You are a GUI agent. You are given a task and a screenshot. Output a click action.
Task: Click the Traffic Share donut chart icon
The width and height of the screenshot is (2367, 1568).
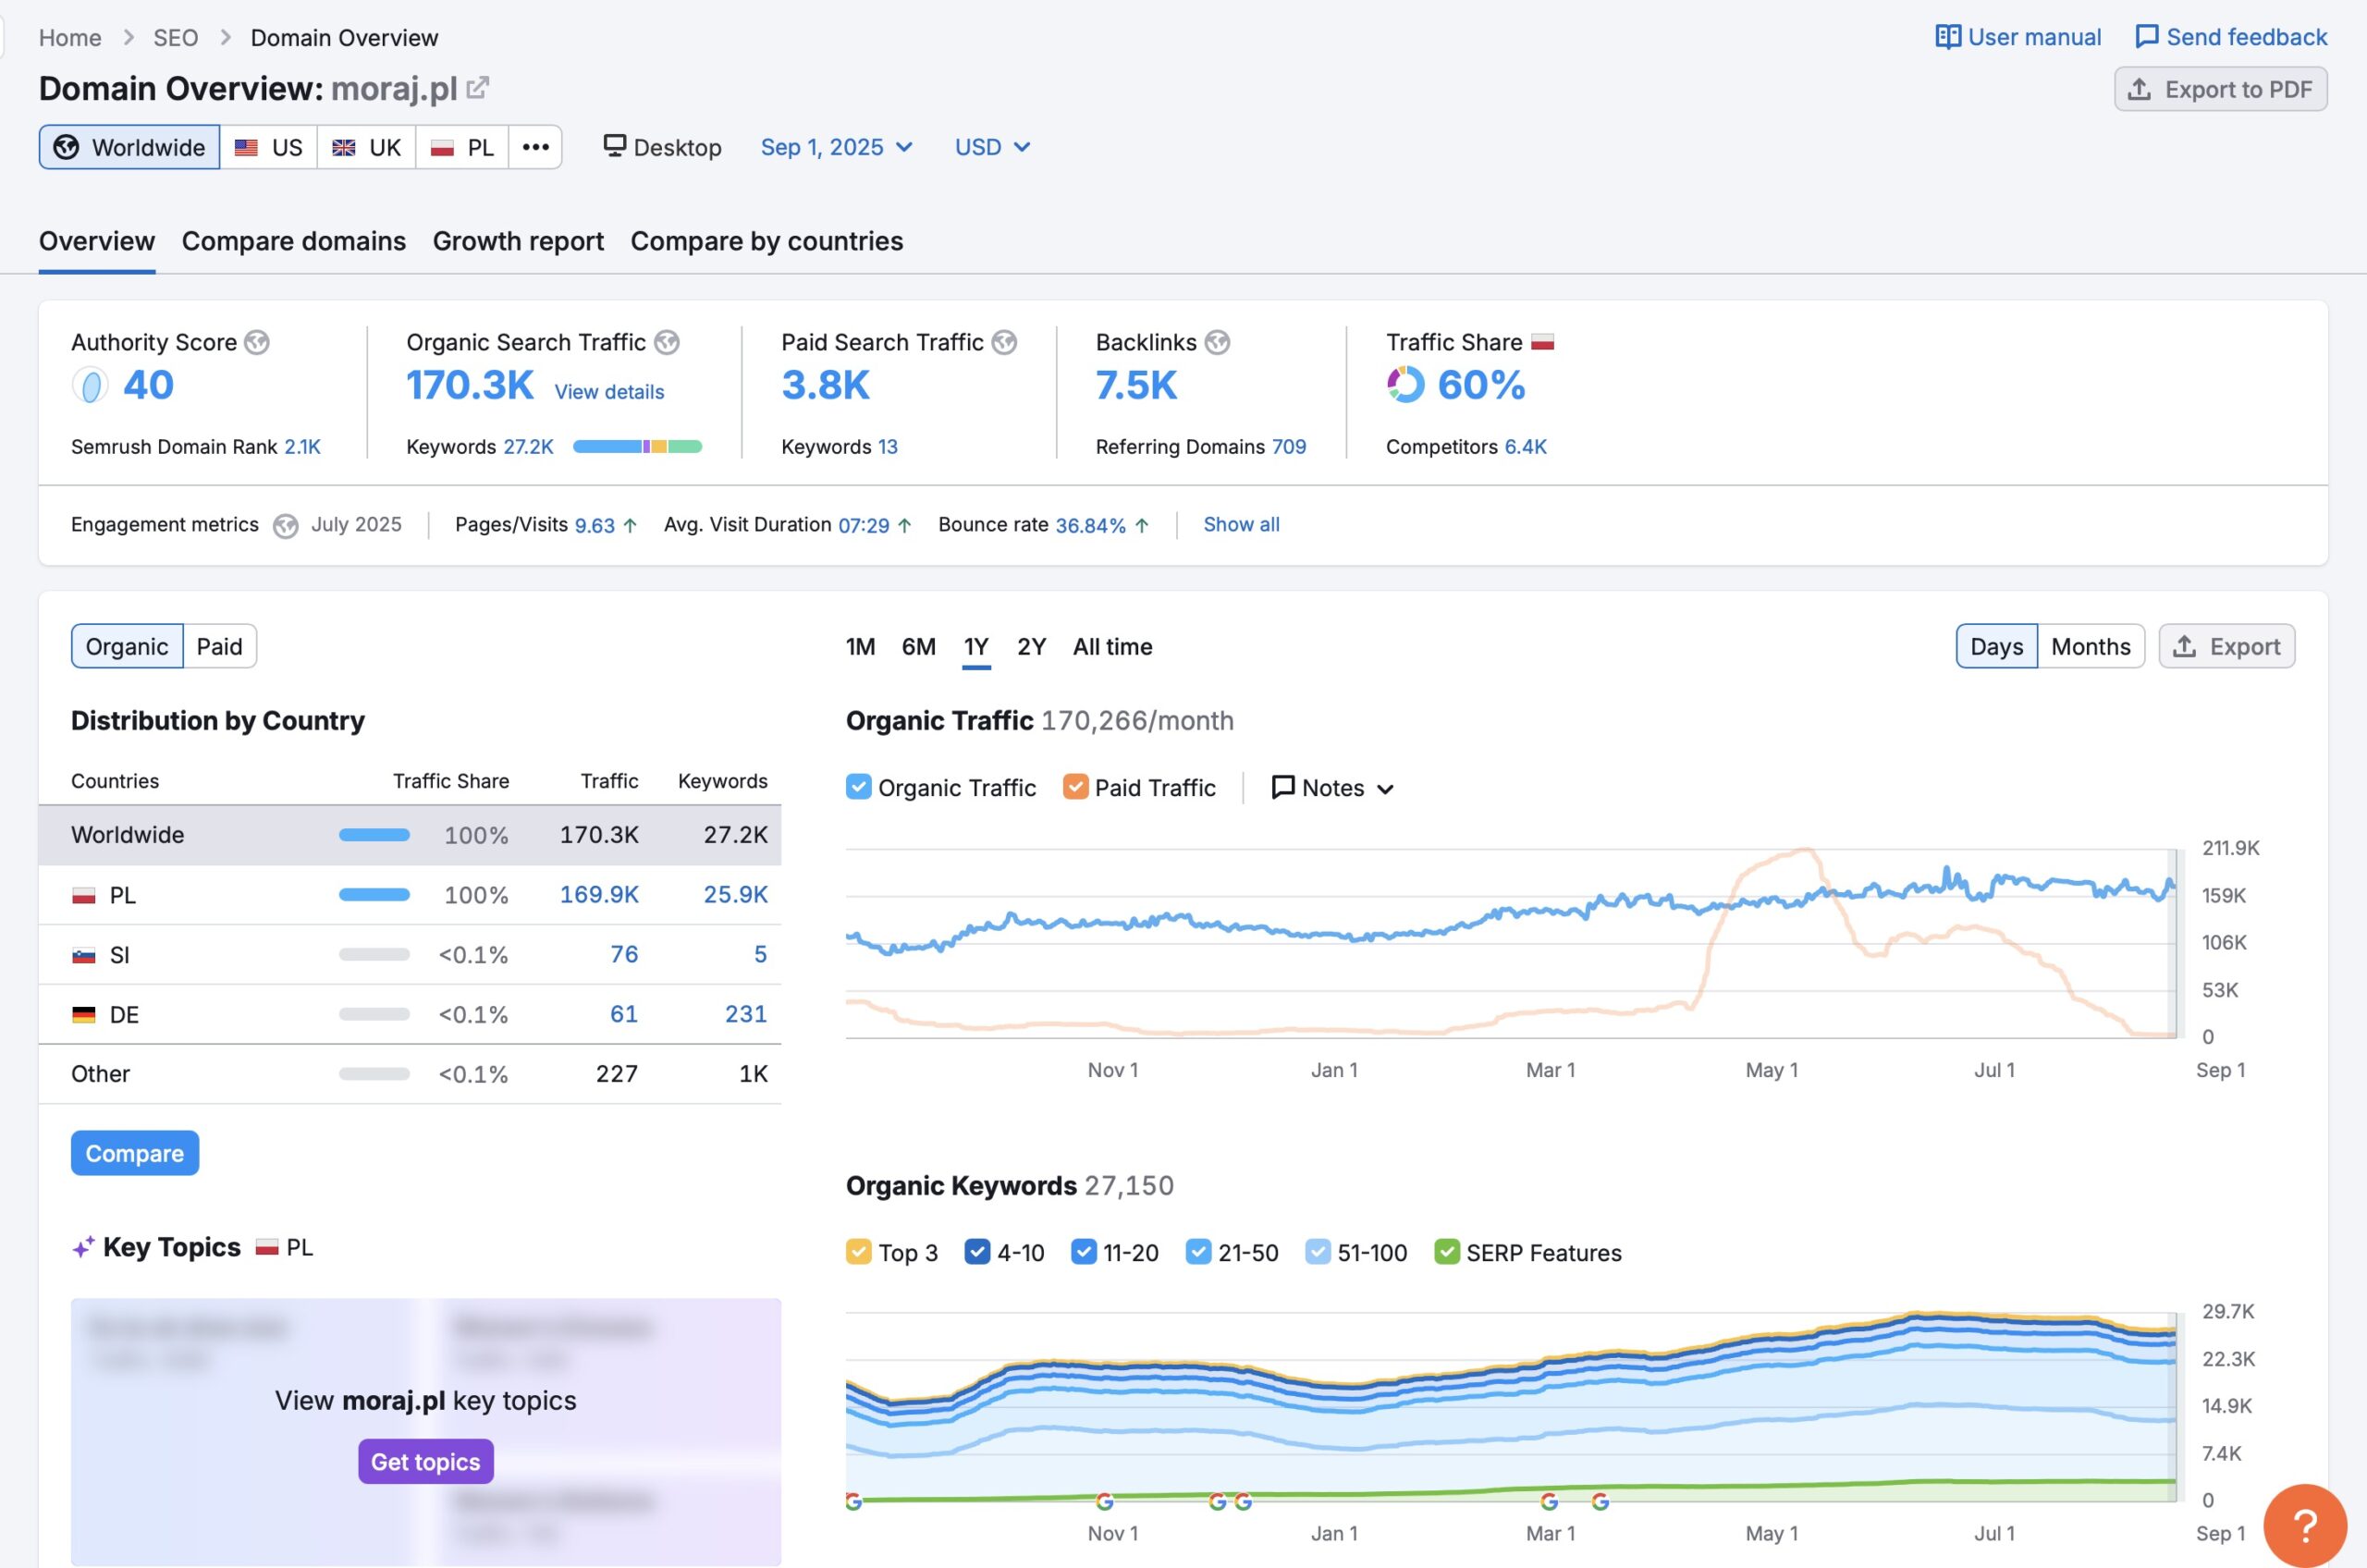click(x=1405, y=384)
